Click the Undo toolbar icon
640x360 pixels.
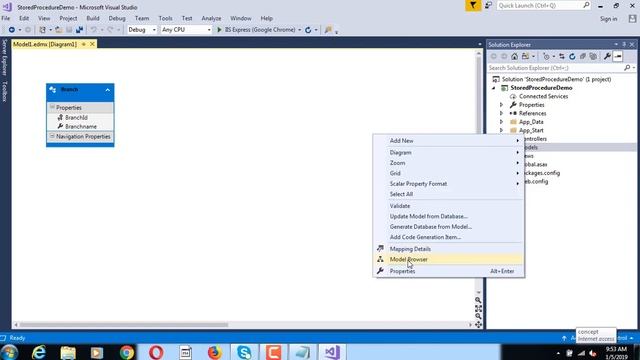pyautogui.click(x=93, y=30)
